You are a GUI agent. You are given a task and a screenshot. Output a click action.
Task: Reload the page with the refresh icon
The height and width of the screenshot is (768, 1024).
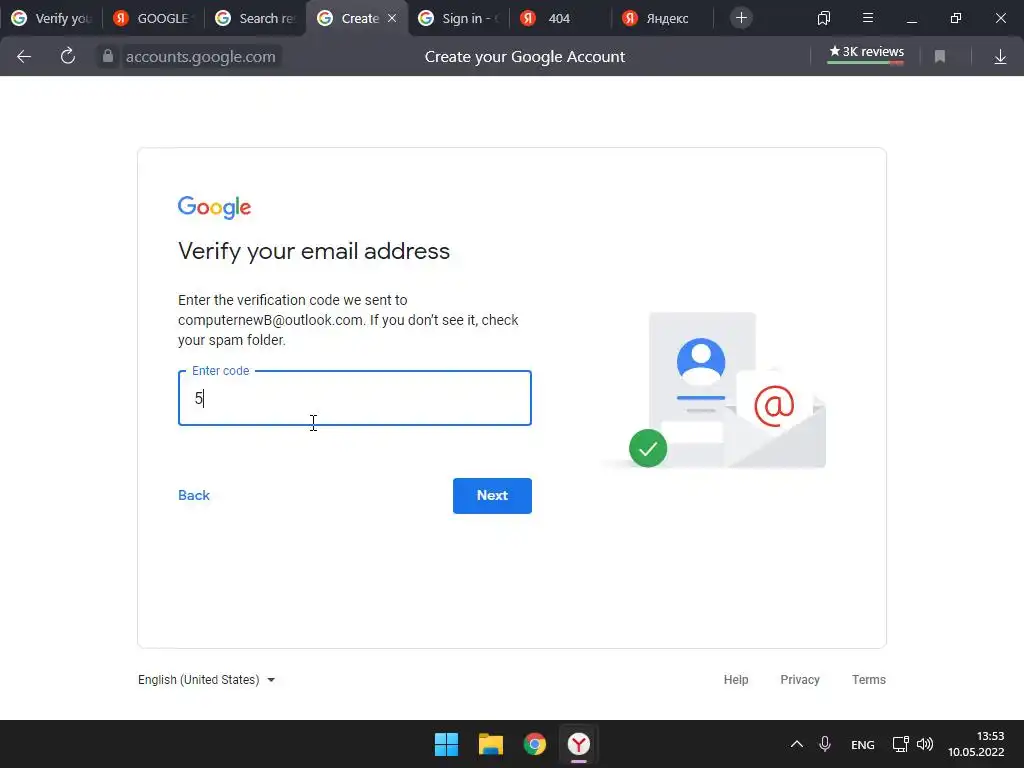point(68,56)
